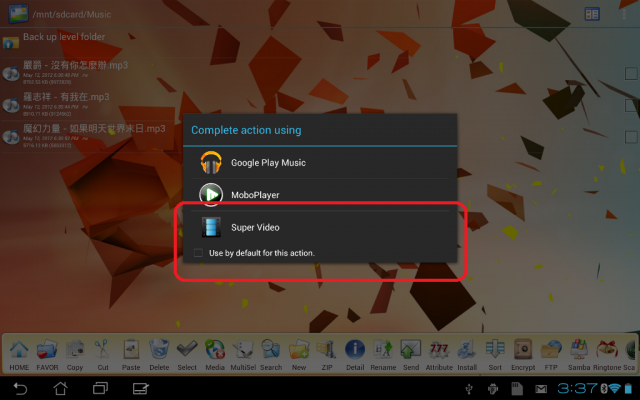The image size is (640, 400).
Task: Choose Google Play Music in the dialog
Action: point(320,162)
